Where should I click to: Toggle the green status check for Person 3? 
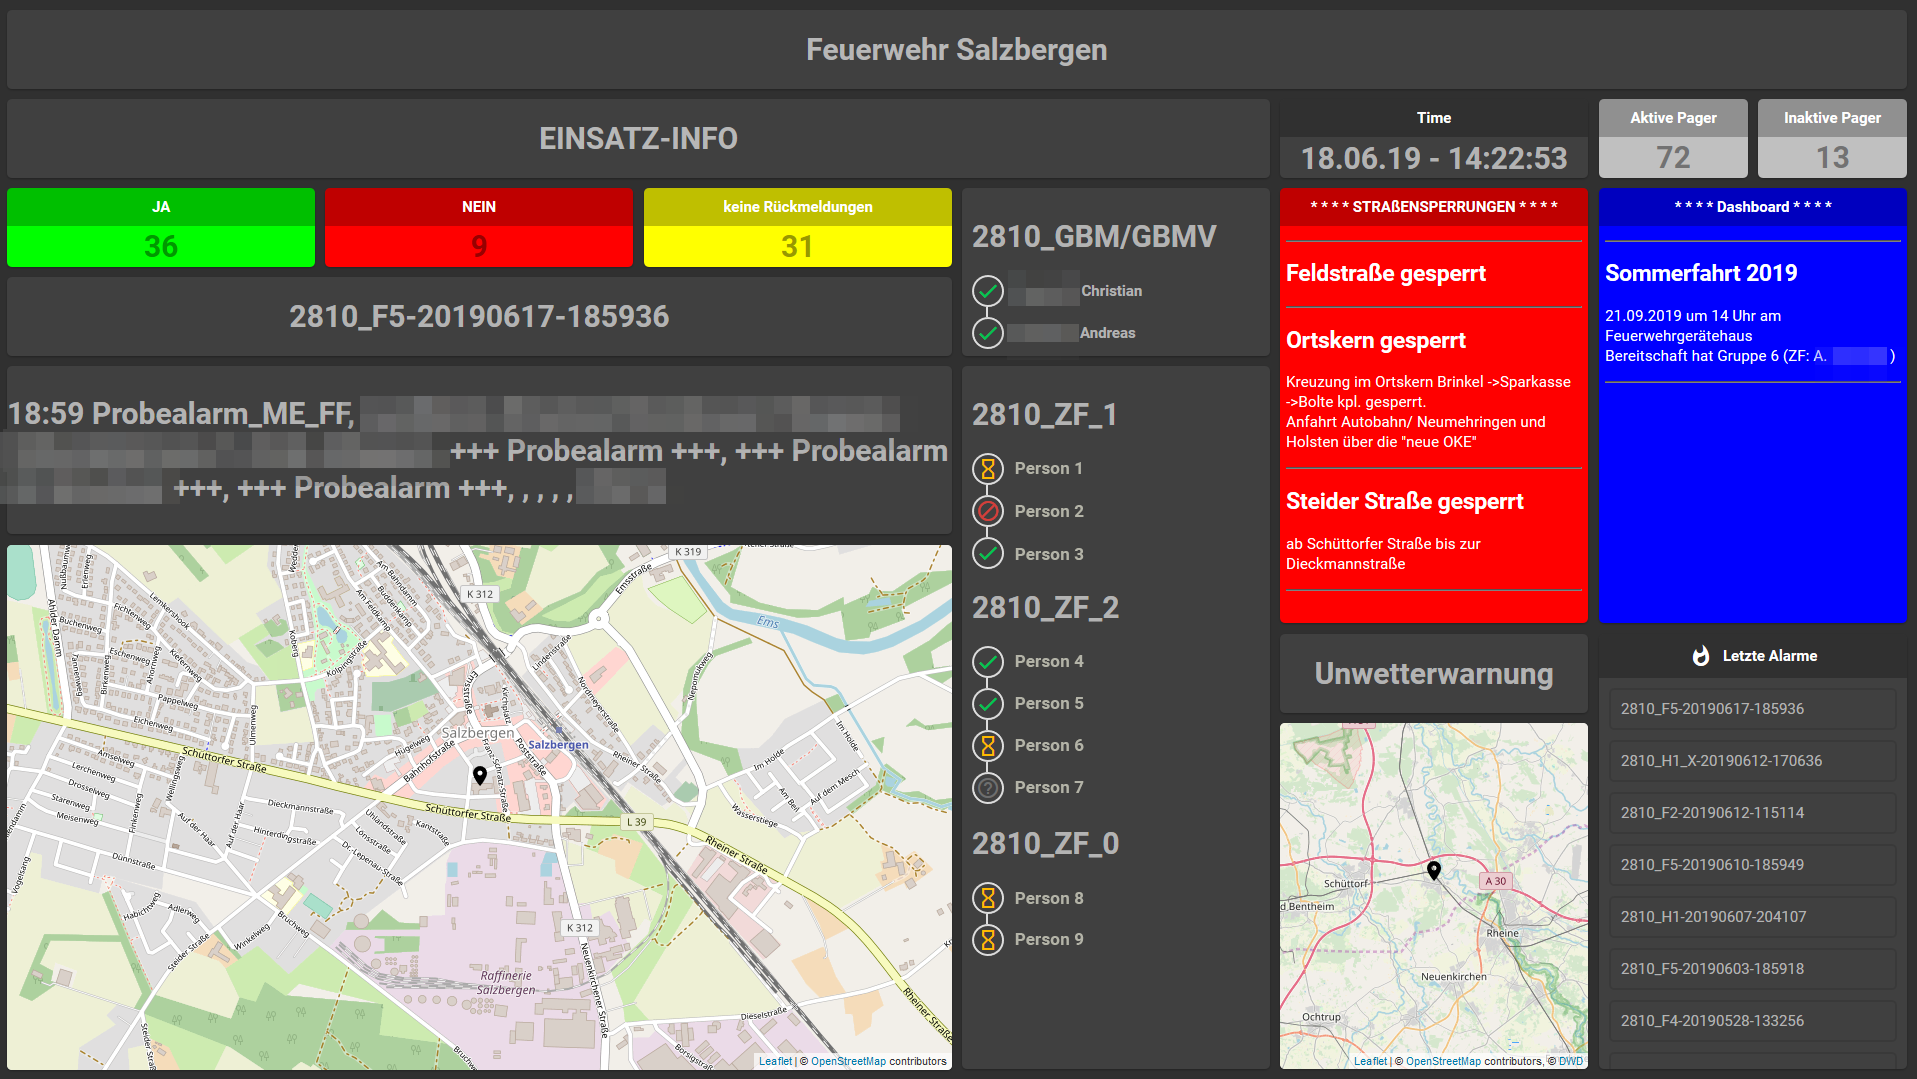point(987,553)
